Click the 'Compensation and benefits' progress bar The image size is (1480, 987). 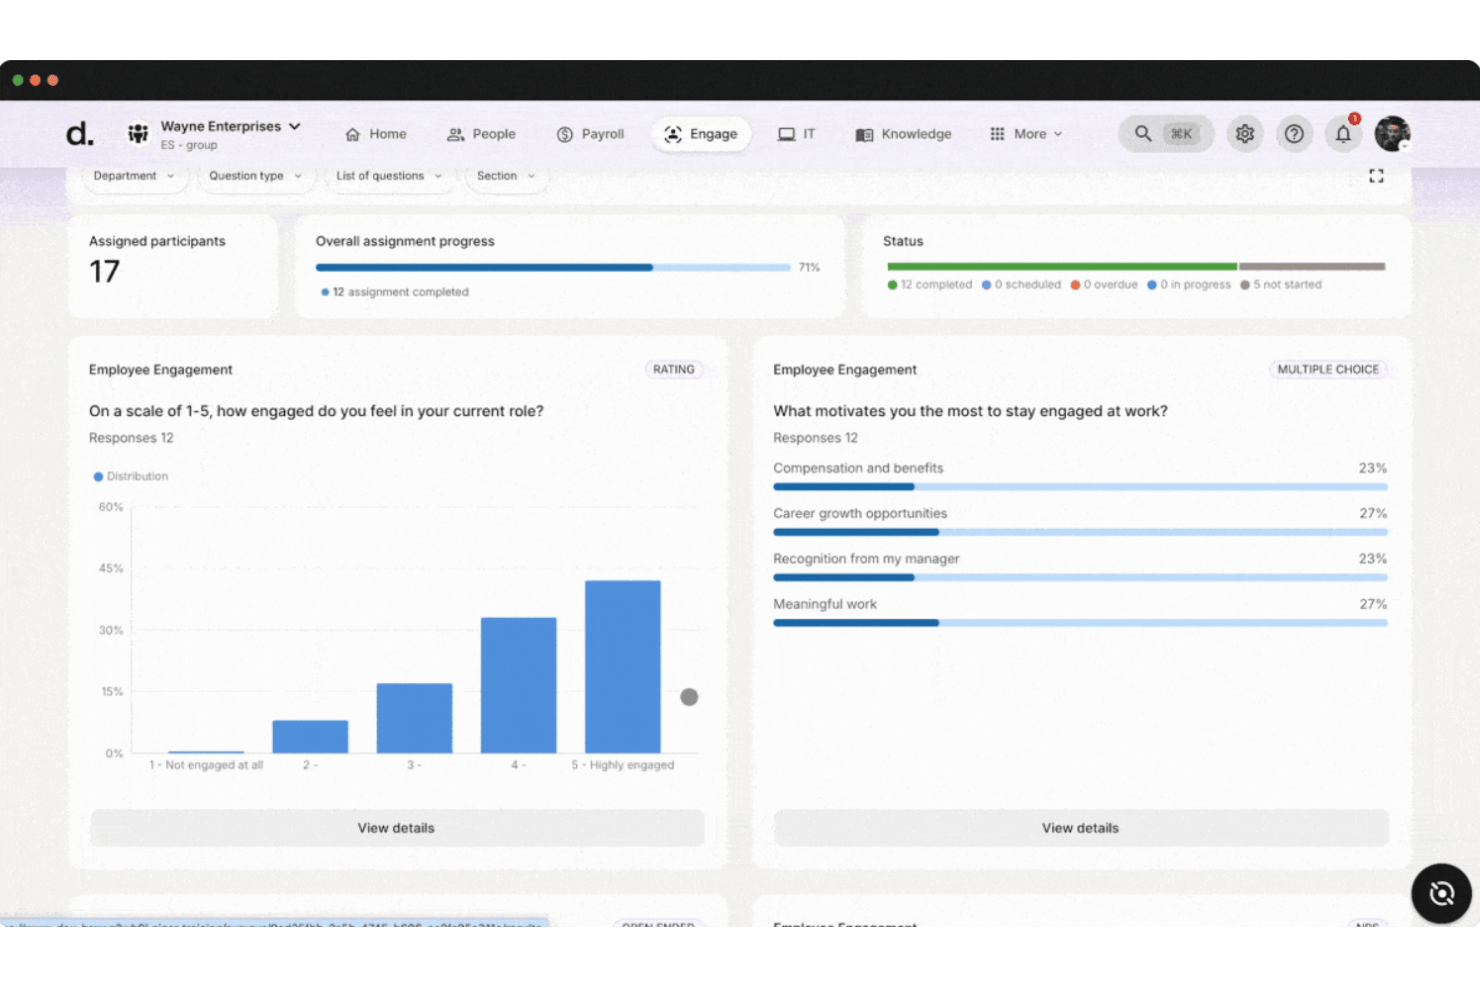1080,487
